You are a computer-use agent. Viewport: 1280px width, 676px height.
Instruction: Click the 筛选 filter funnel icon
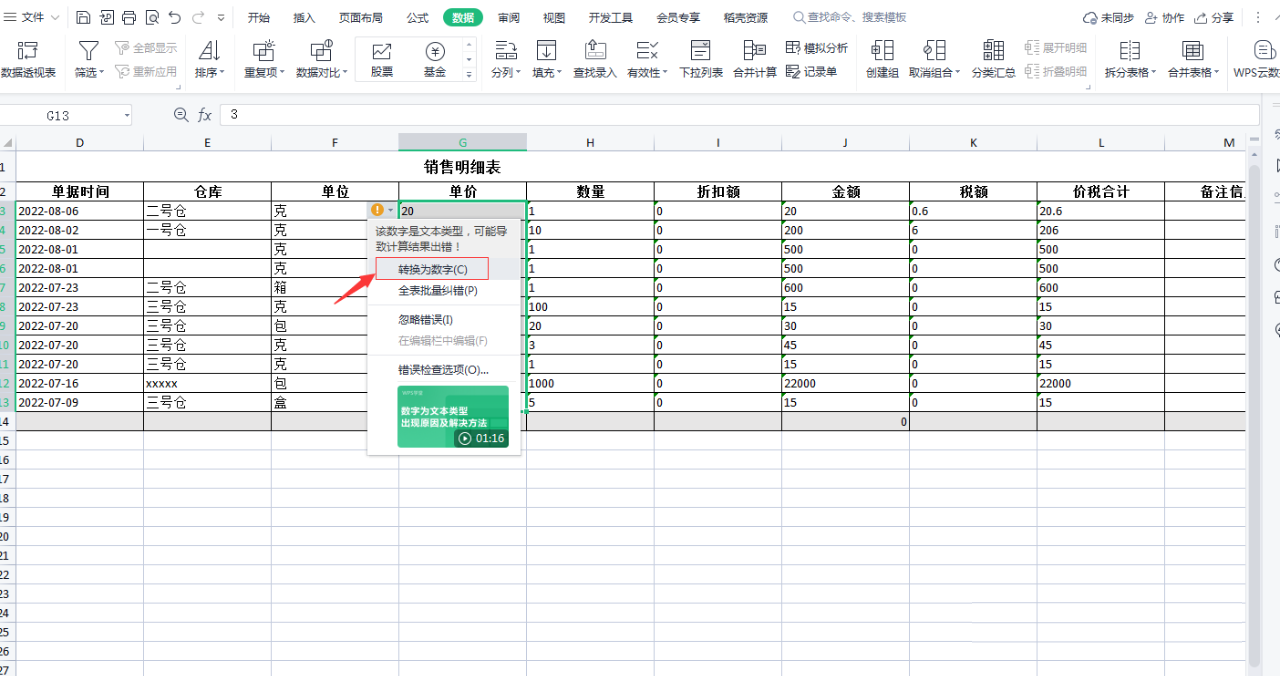(88, 50)
